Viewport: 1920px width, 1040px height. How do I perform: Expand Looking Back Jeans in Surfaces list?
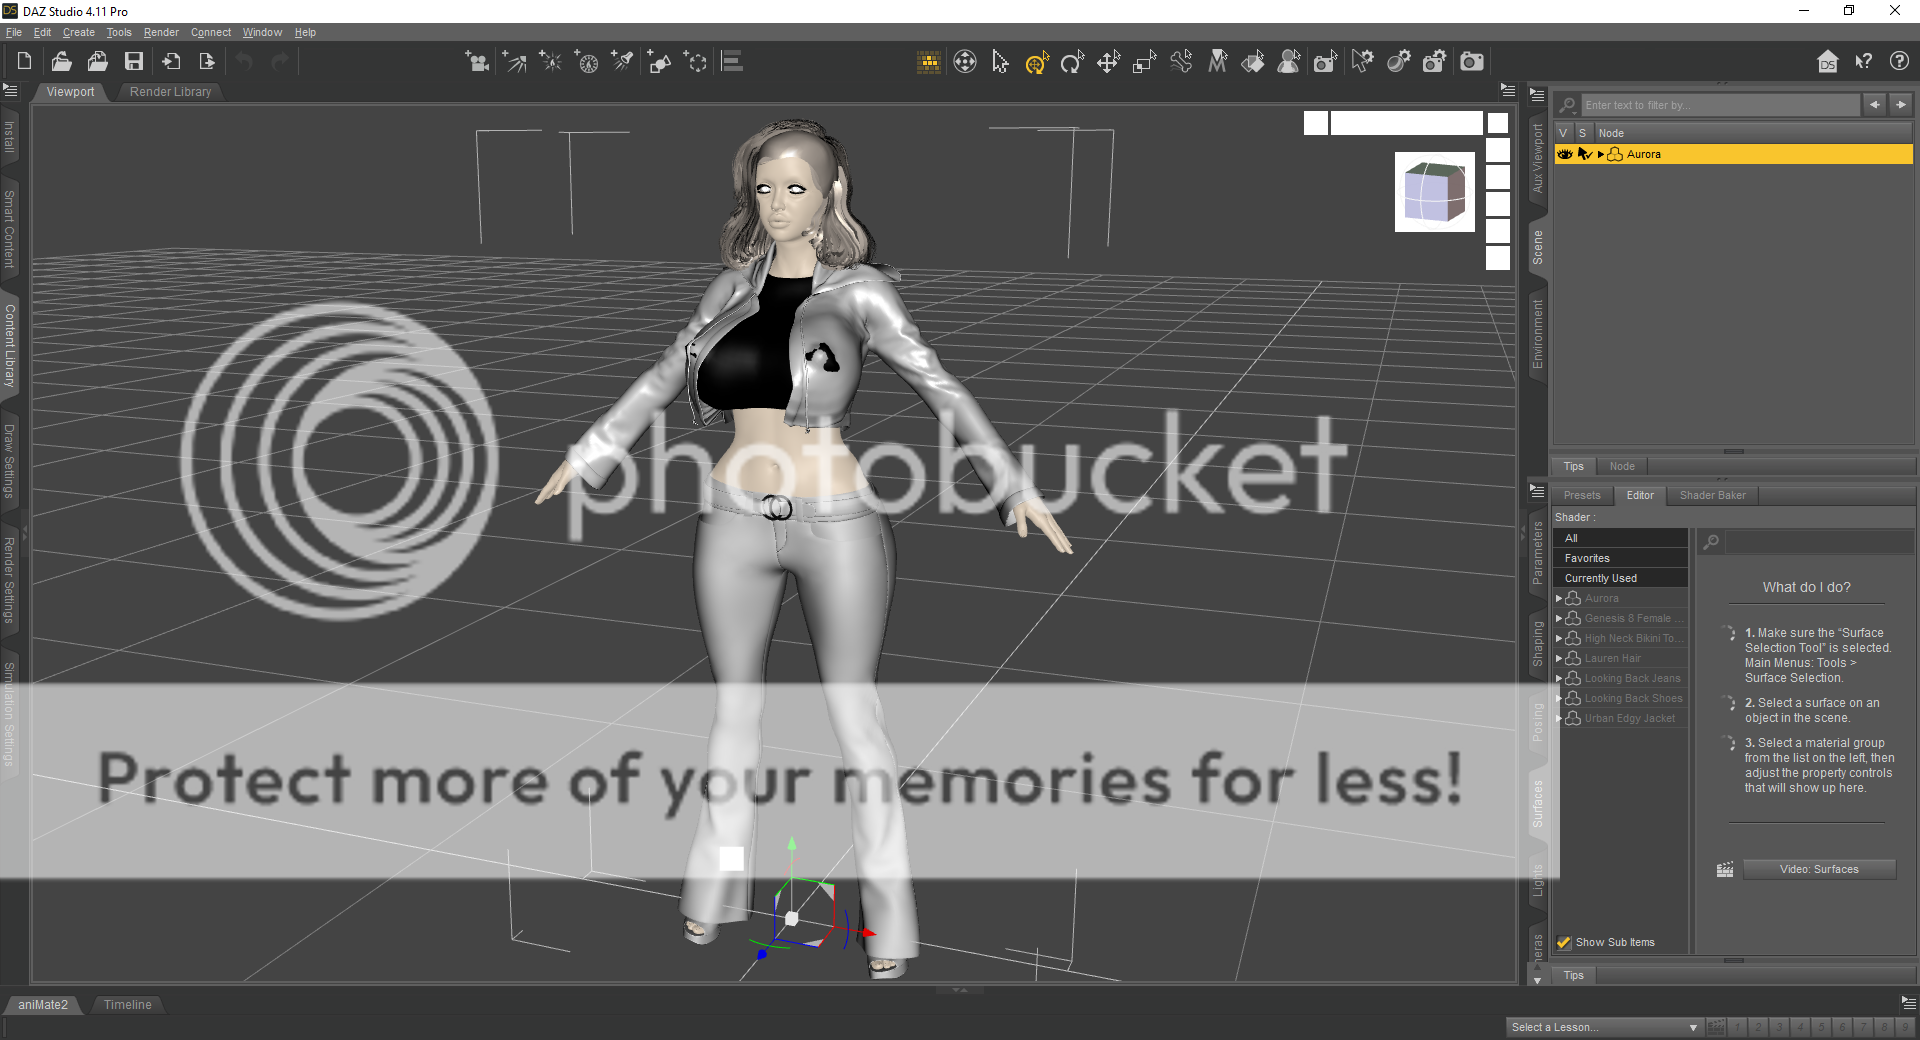pos(1559,678)
